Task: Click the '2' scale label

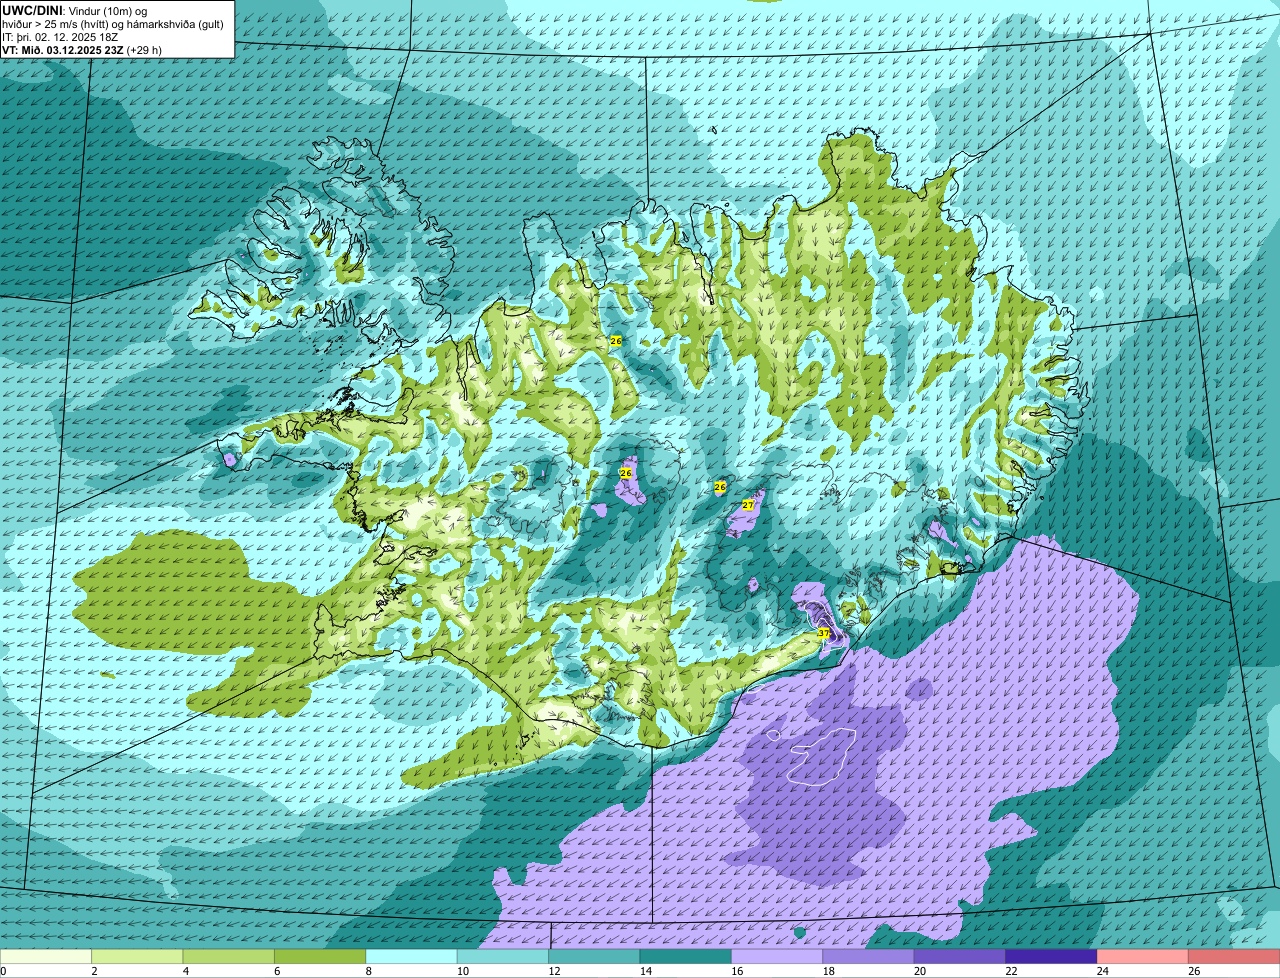Action: (93, 971)
